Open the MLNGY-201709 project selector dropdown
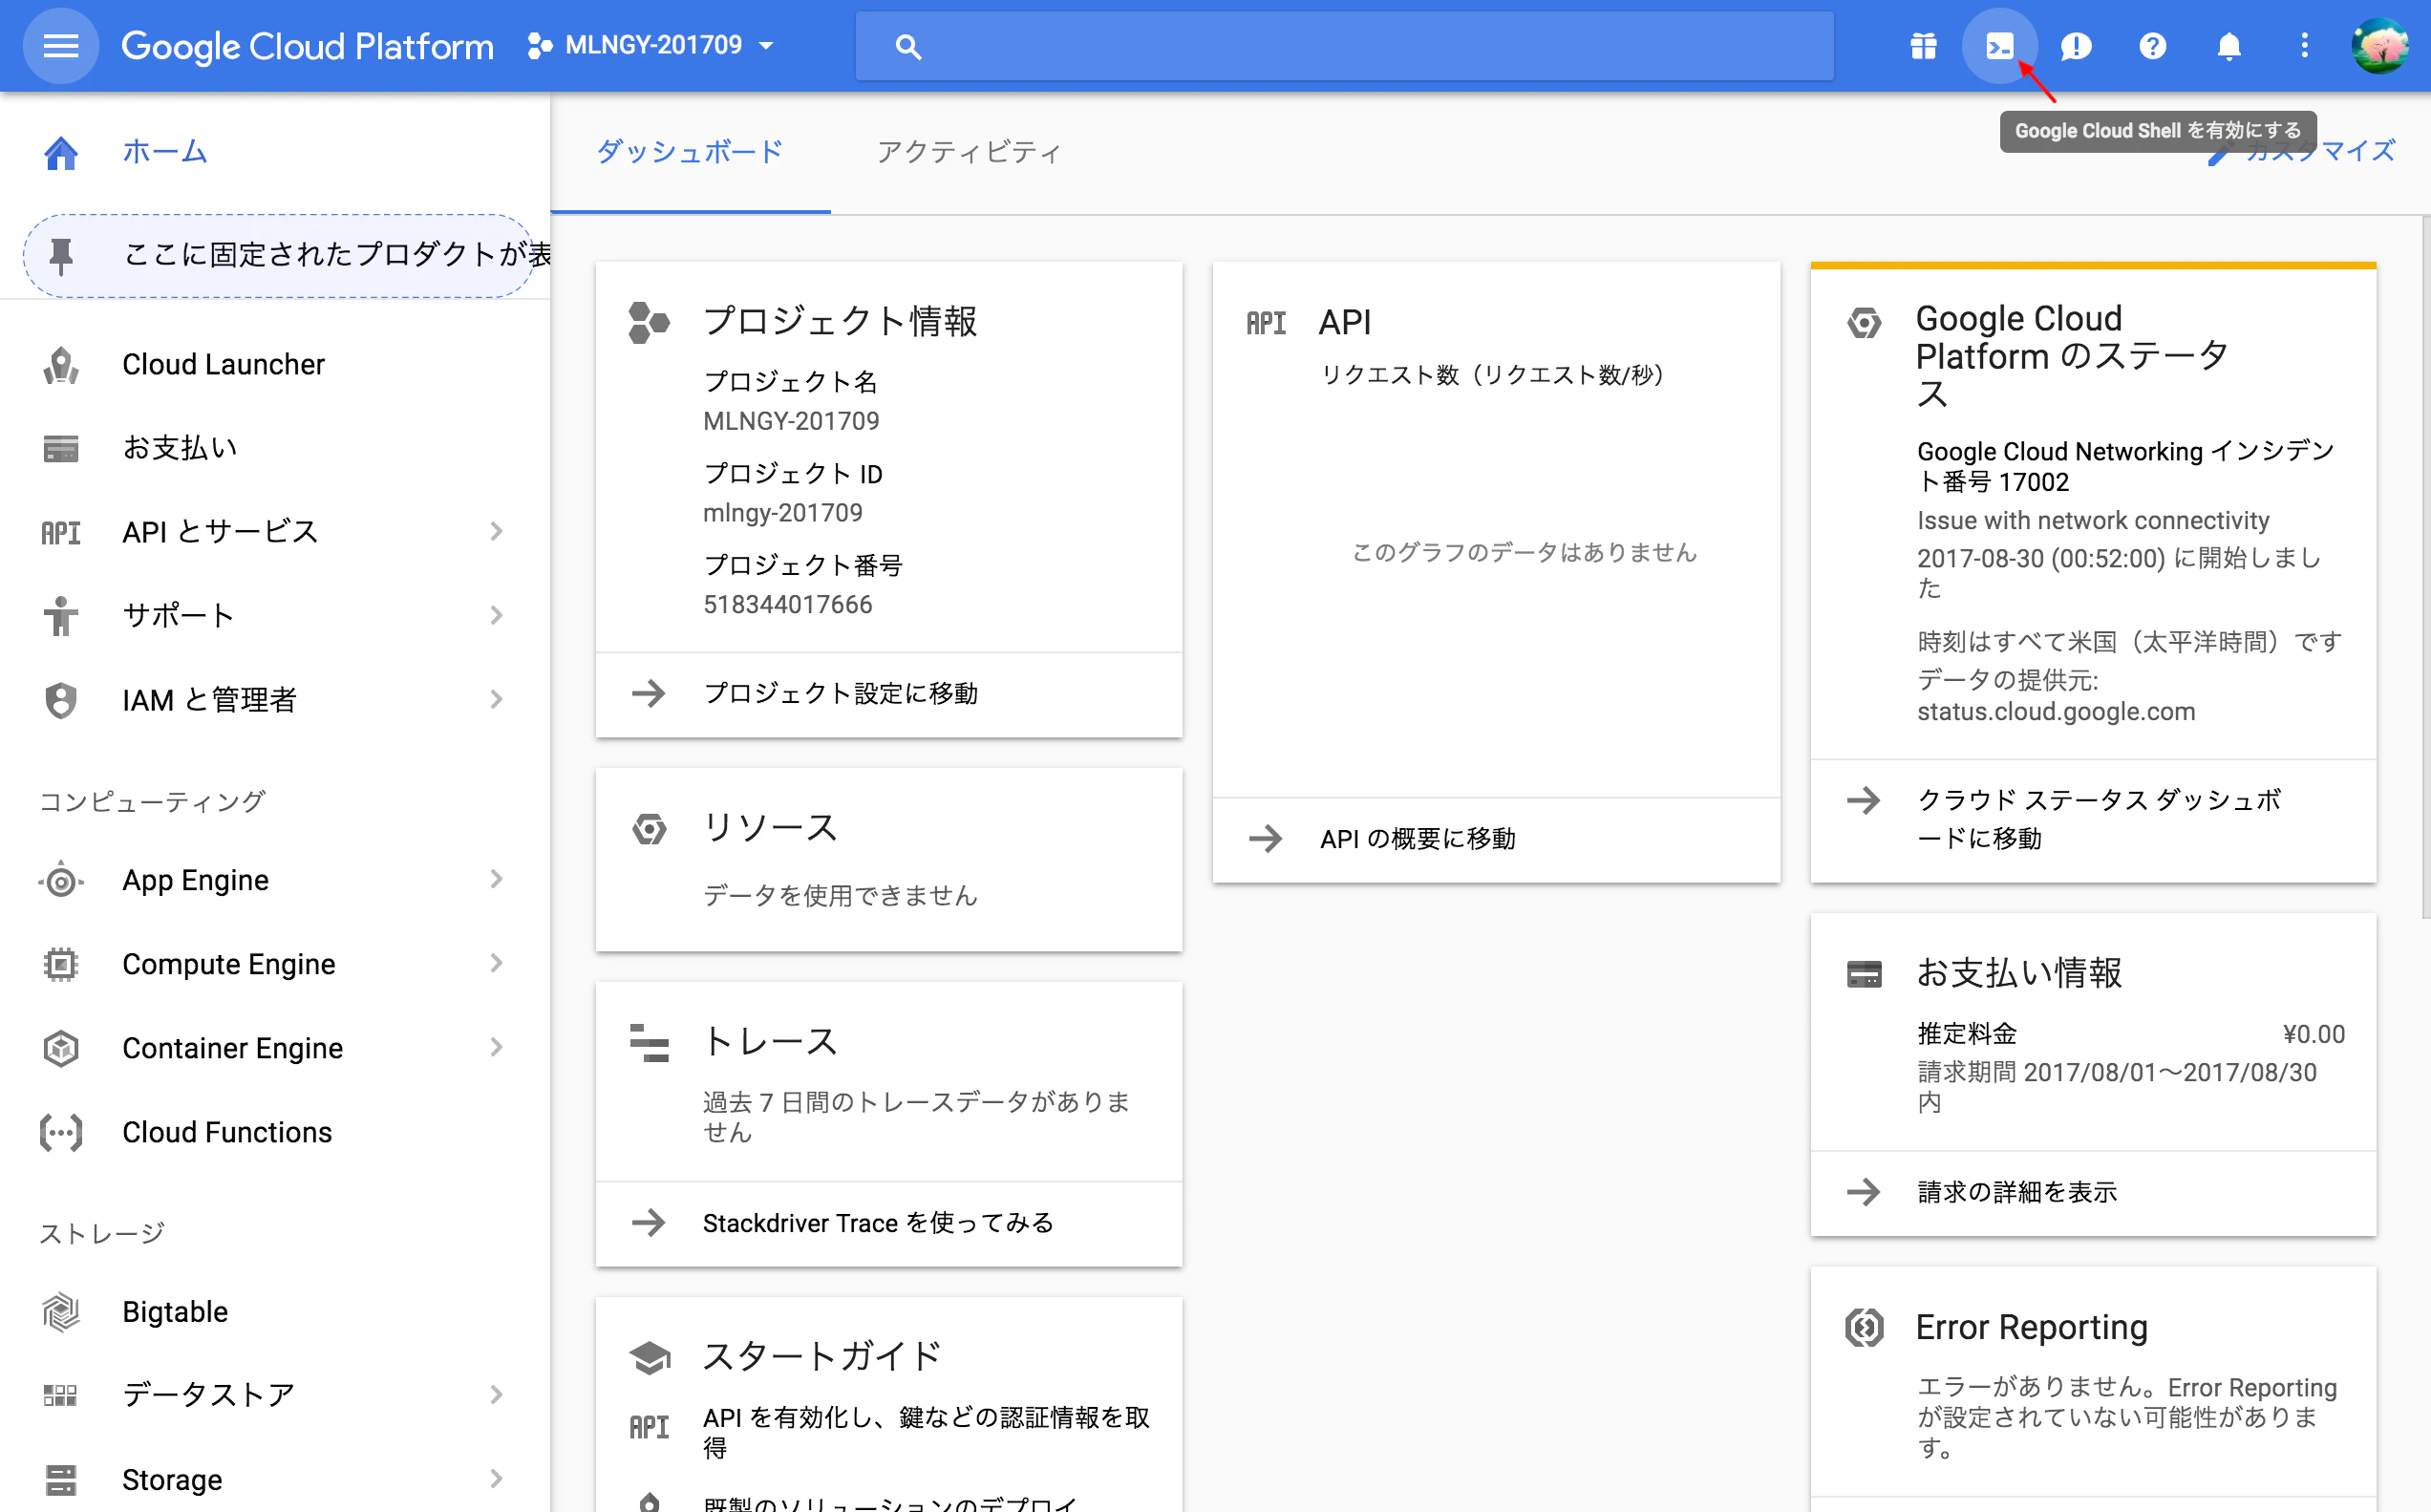2431x1512 pixels. tap(651, 46)
